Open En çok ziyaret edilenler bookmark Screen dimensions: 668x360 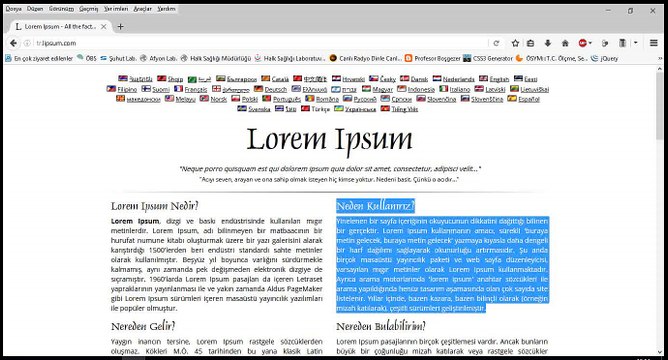click(39, 58)
